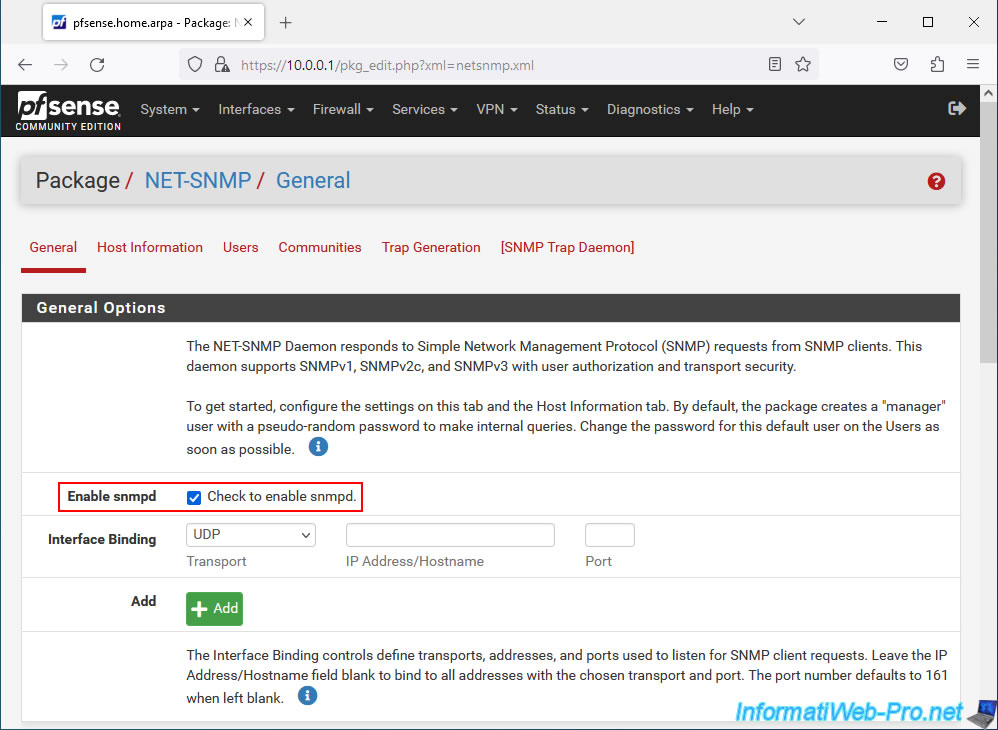Switch to Host Information tab
The width and height of the screenshot is (998, 730).
(150, 248)
